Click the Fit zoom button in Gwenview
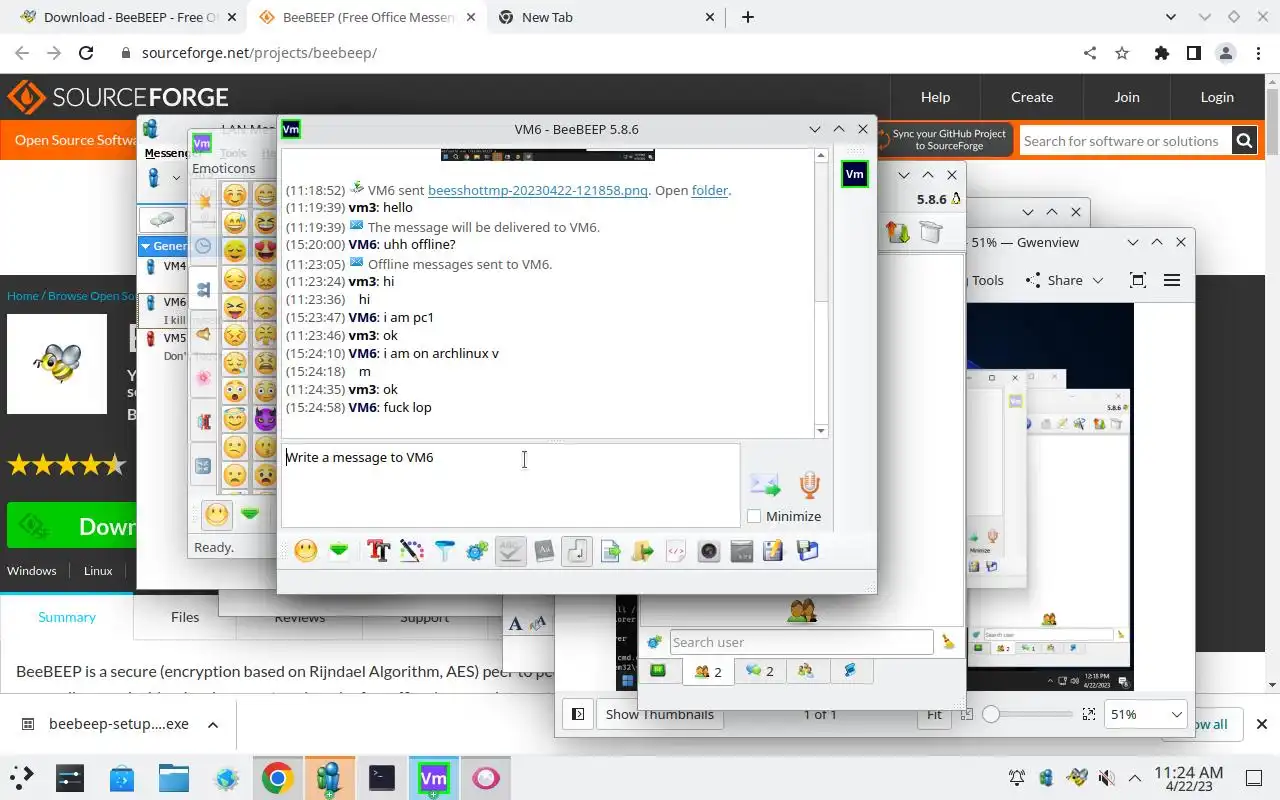The image size is (1280, 800). (x=934, y=714)
